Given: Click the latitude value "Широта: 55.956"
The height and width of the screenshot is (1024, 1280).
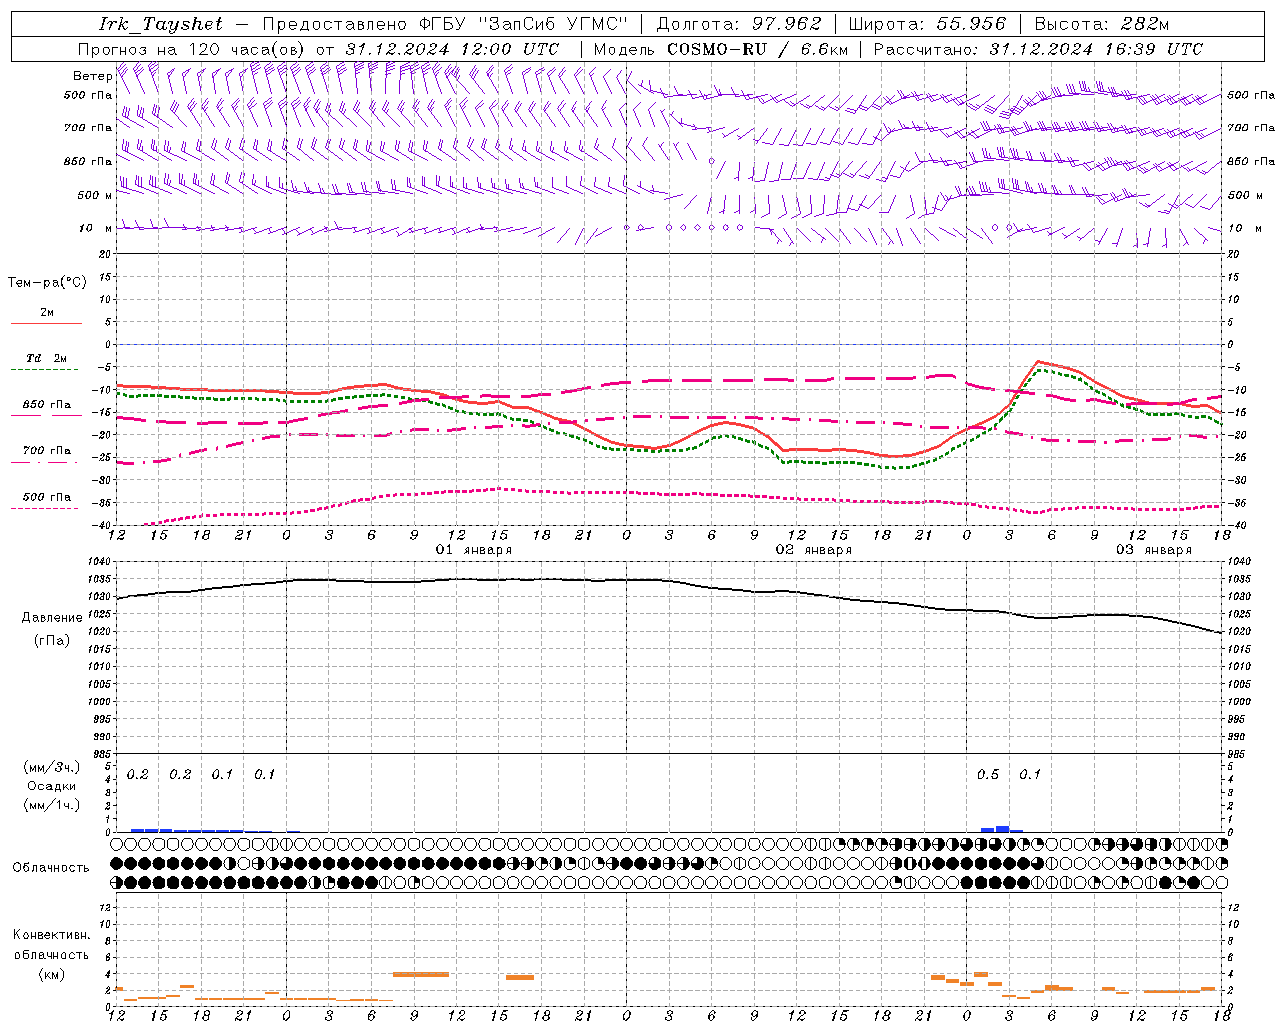Looking at the screenshot, I should pyautogui.click(x=927, y=24).
